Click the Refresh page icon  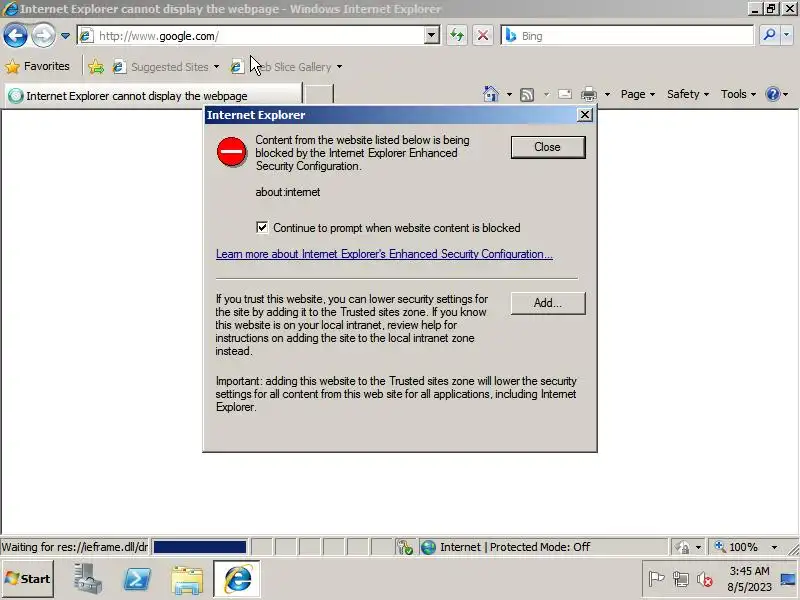coord(457,36)
